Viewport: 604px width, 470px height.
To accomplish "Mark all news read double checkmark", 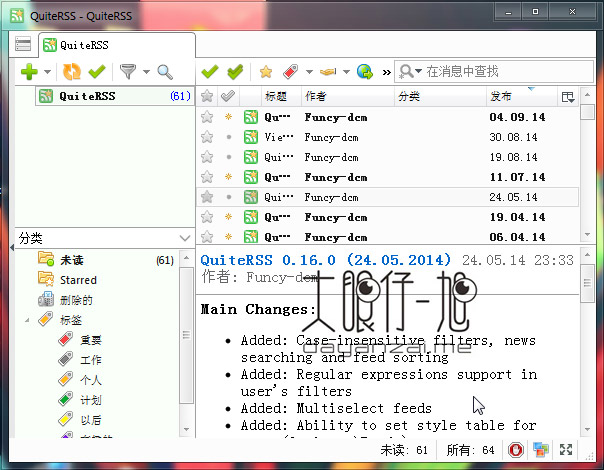I will coord(235,72).
